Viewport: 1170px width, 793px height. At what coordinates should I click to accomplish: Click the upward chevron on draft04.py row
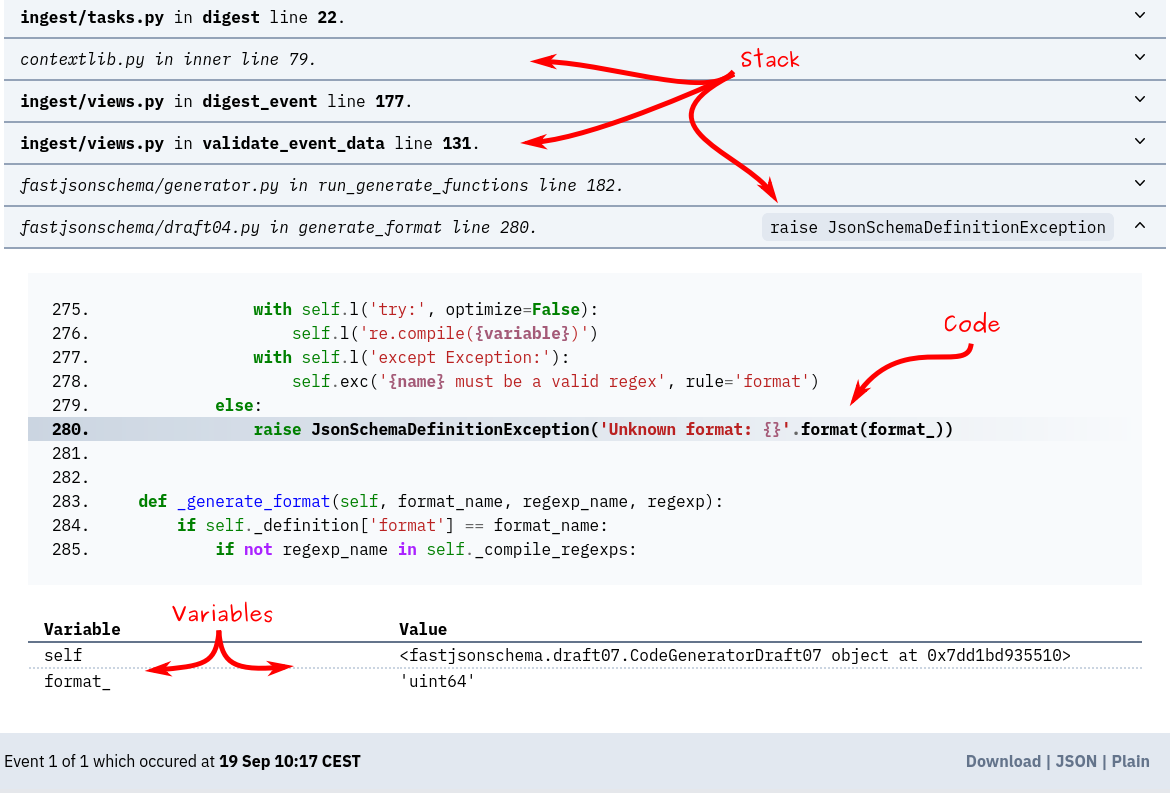[x=1139, y=226]
